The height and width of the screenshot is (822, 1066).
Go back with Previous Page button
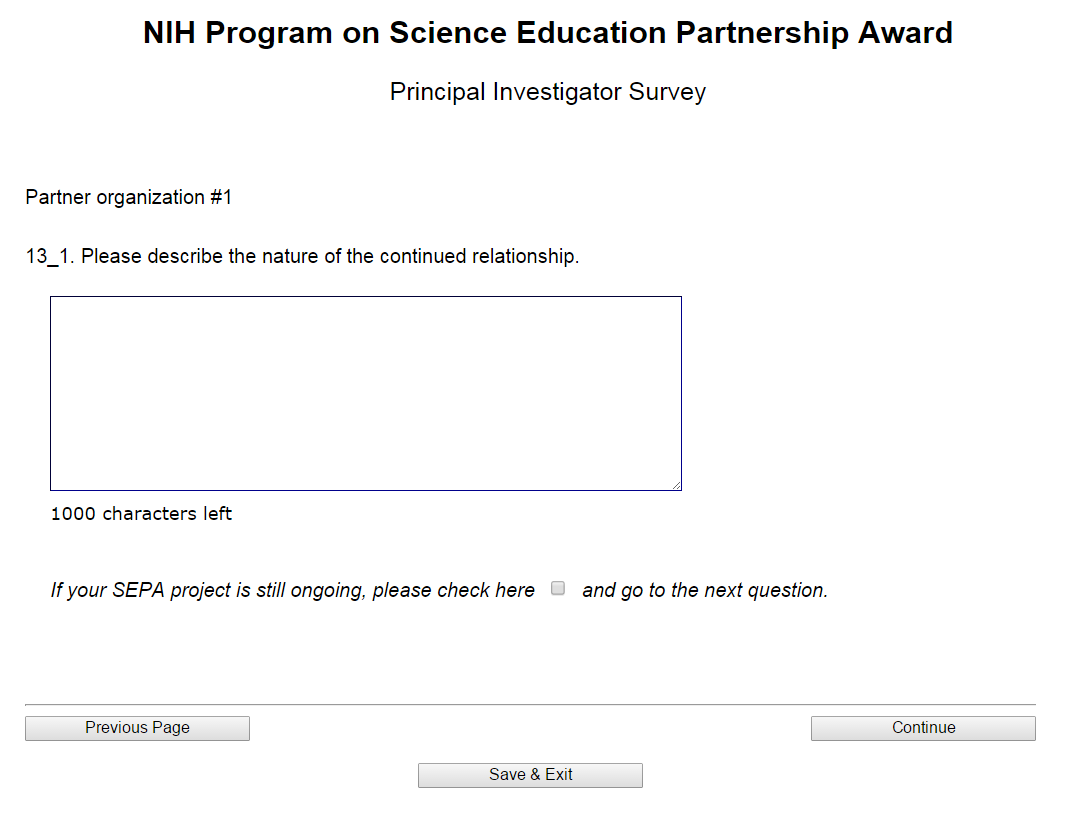click(x=137, y=728)
